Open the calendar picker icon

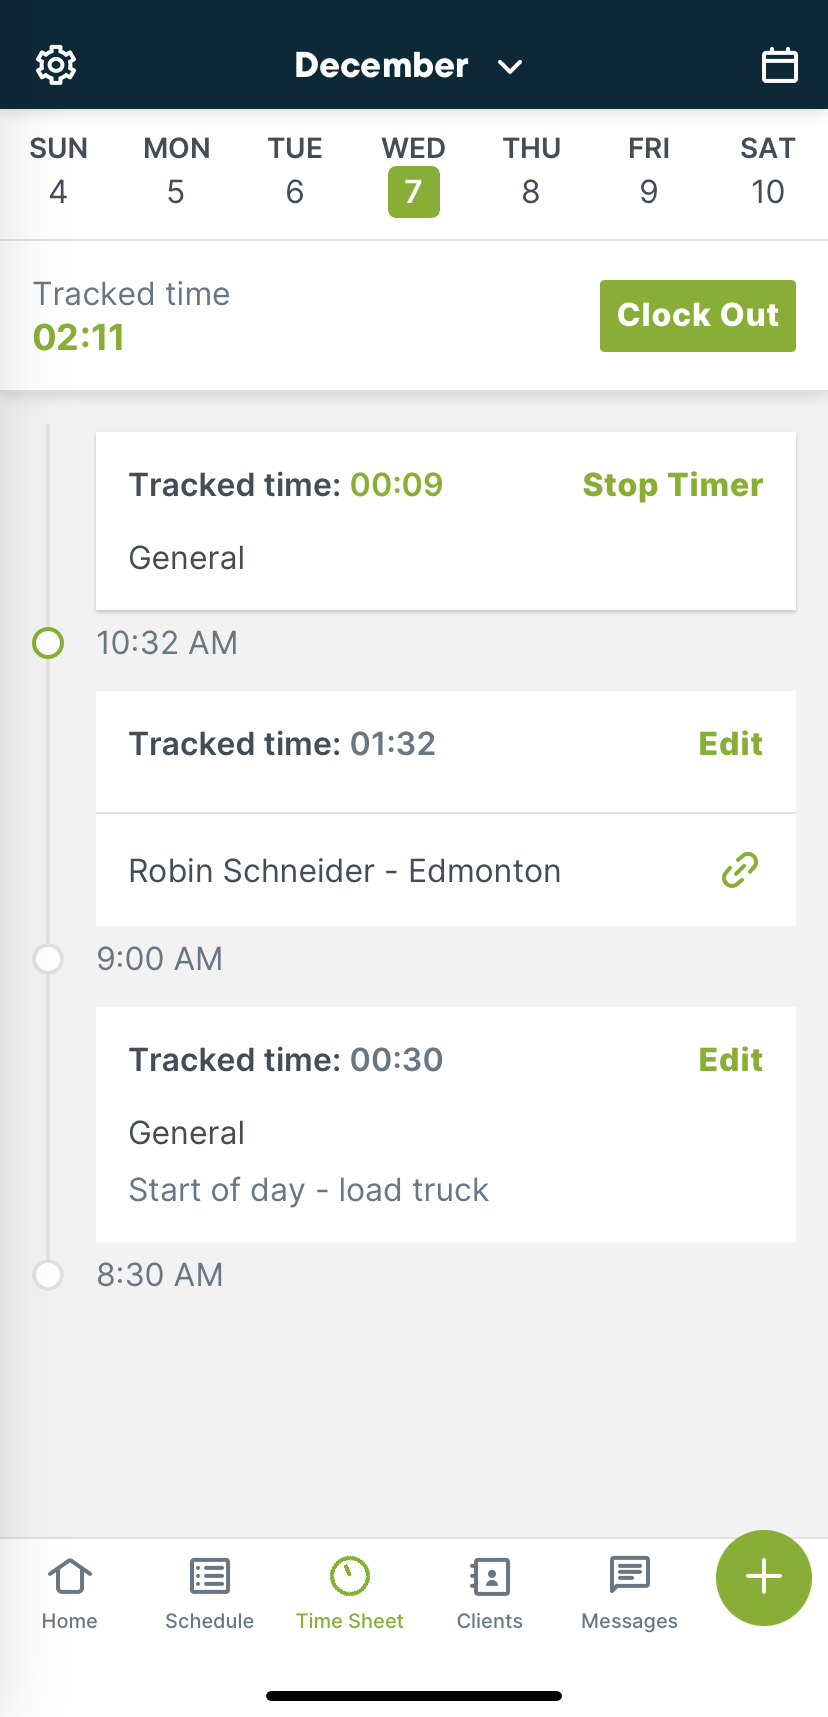coord(779,65)
